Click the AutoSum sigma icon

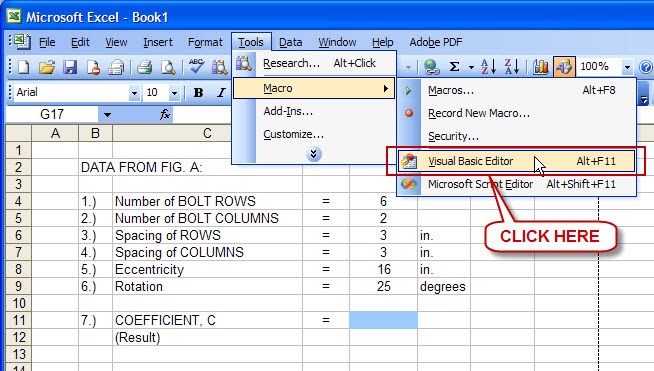(454, 67)
